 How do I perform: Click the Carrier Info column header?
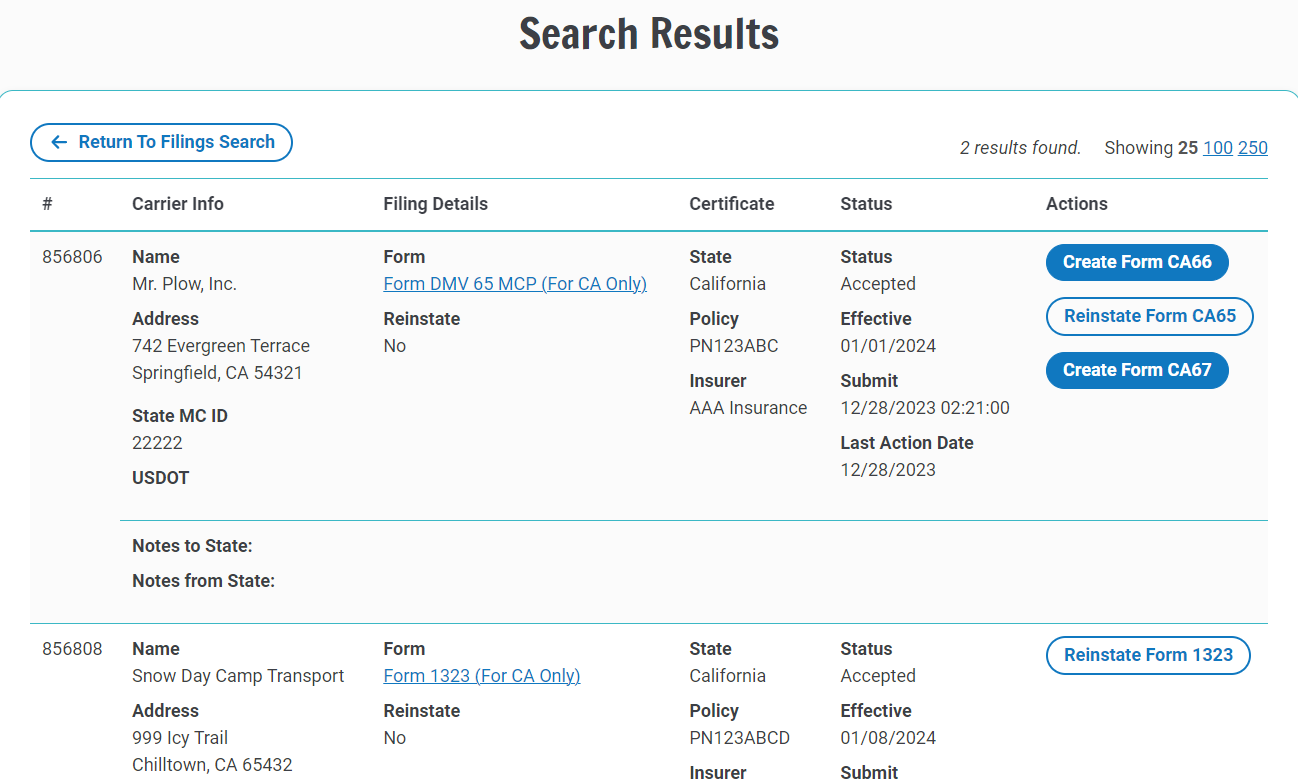click(x=178, y=203)
